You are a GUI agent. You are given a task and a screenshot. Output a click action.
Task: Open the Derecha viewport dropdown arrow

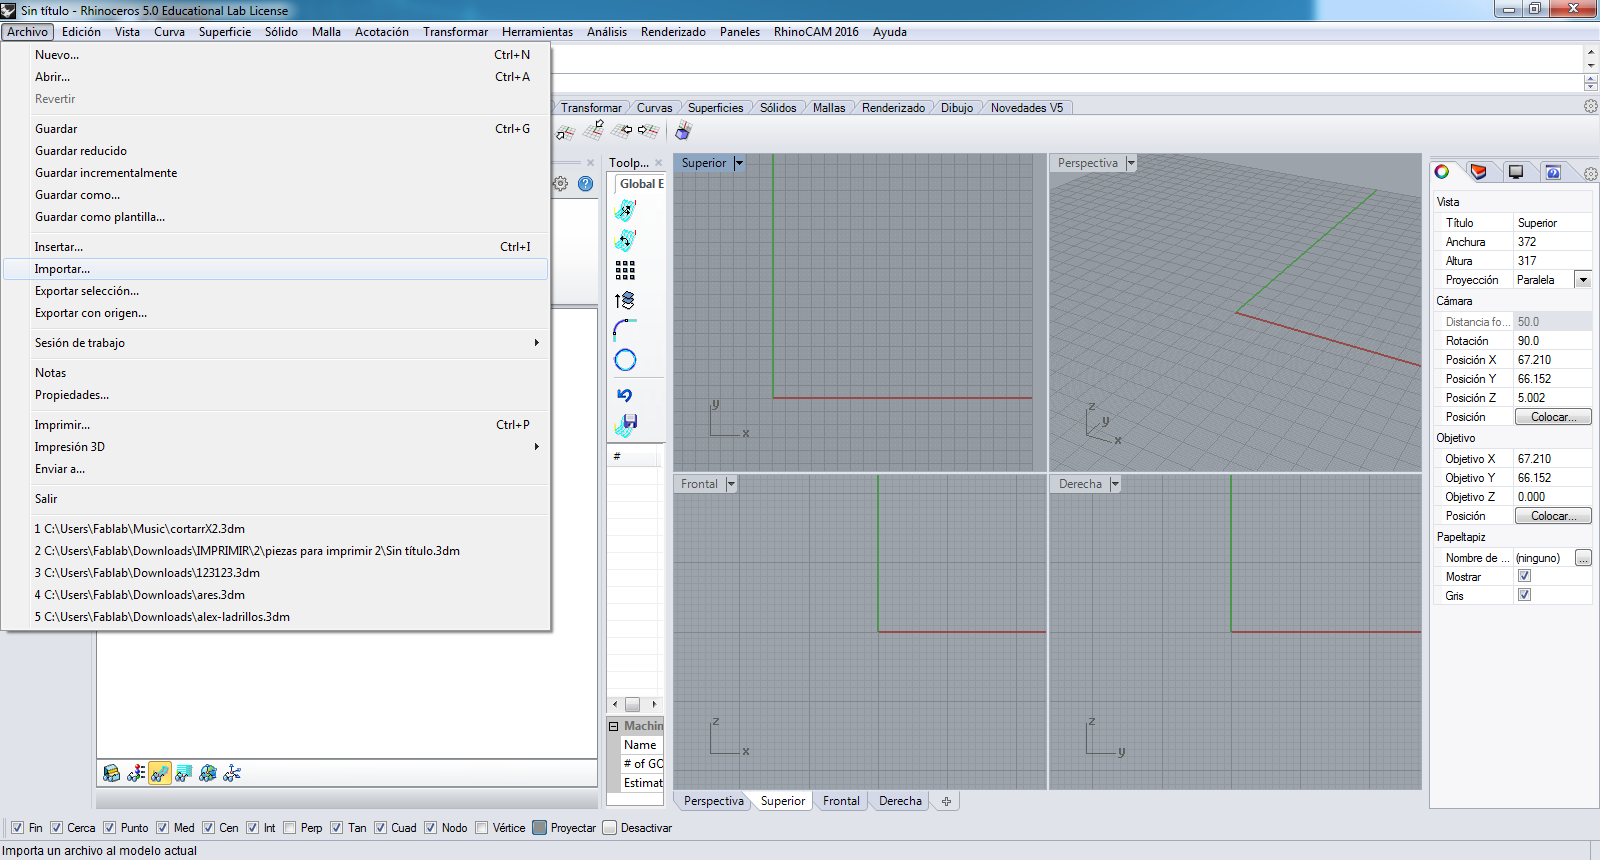1115,484
